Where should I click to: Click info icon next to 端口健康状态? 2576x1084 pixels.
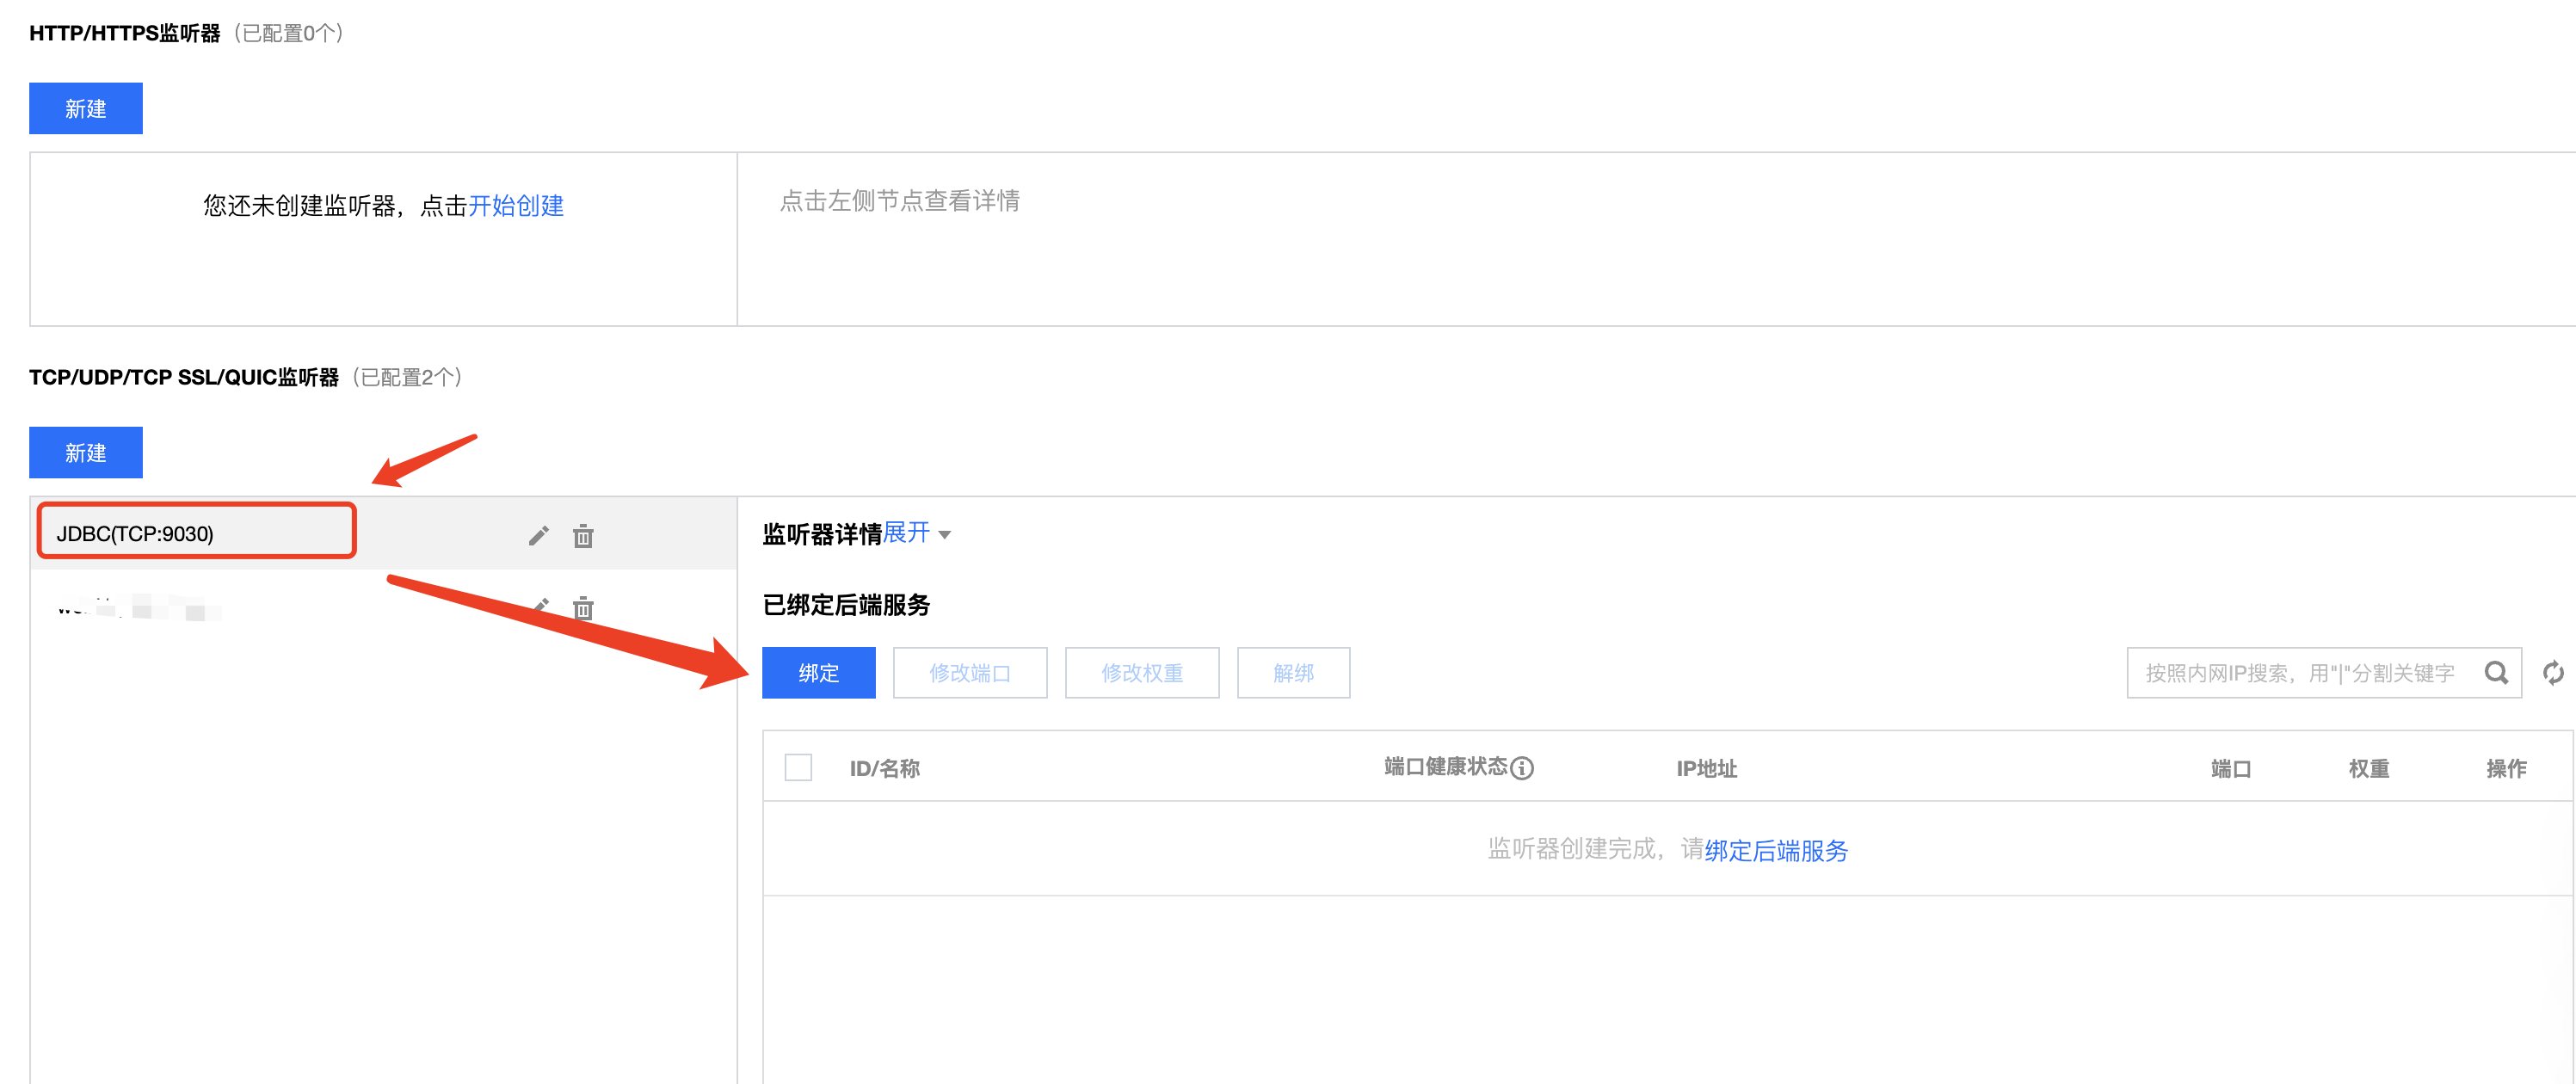click(x=1521, y=767)
